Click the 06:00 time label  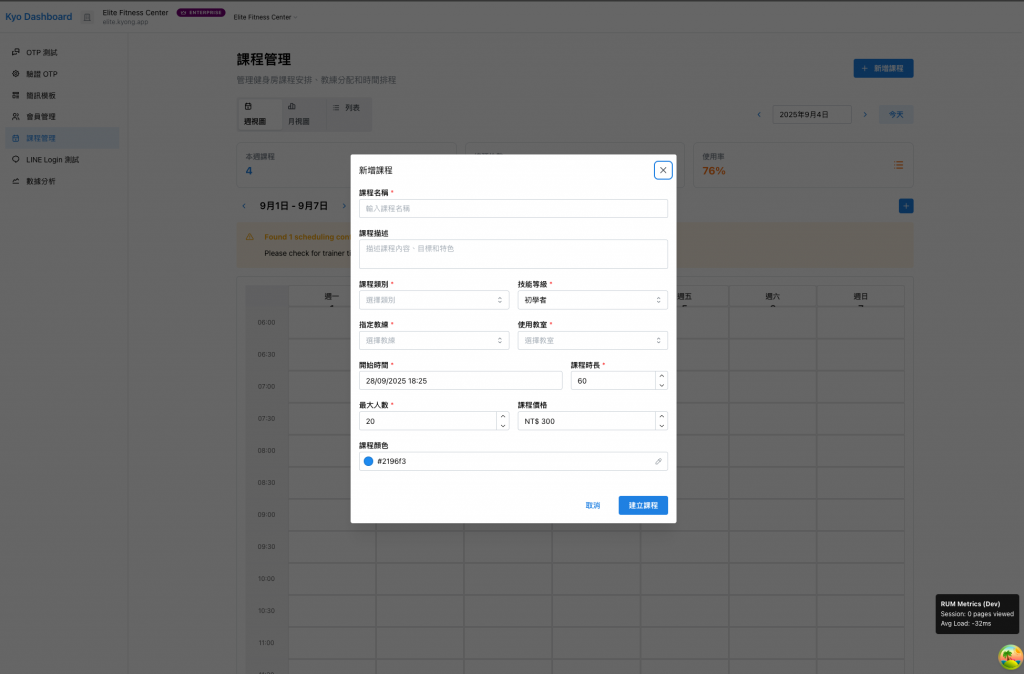tap(266, 323)
